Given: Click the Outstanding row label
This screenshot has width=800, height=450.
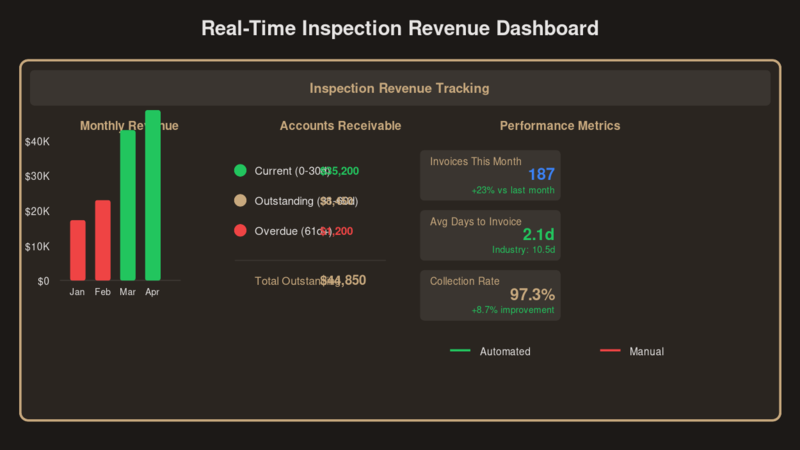Looking at the screenshot, I should [x=306, y=201].
